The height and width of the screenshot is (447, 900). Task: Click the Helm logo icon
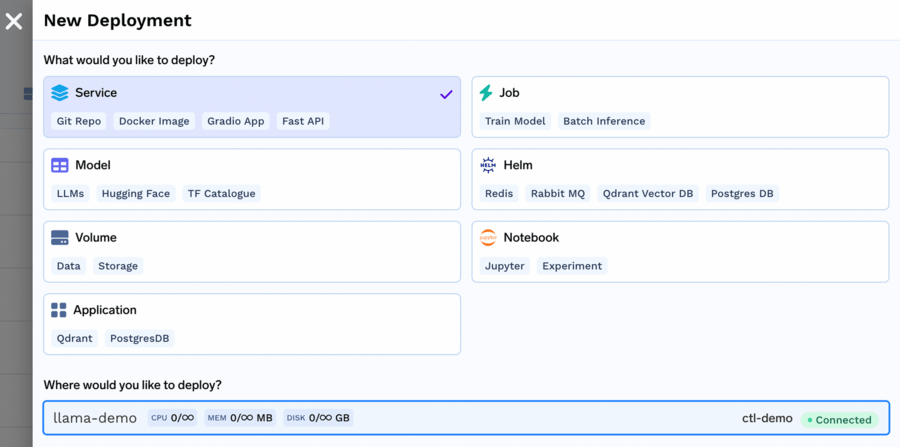(488, 165)
